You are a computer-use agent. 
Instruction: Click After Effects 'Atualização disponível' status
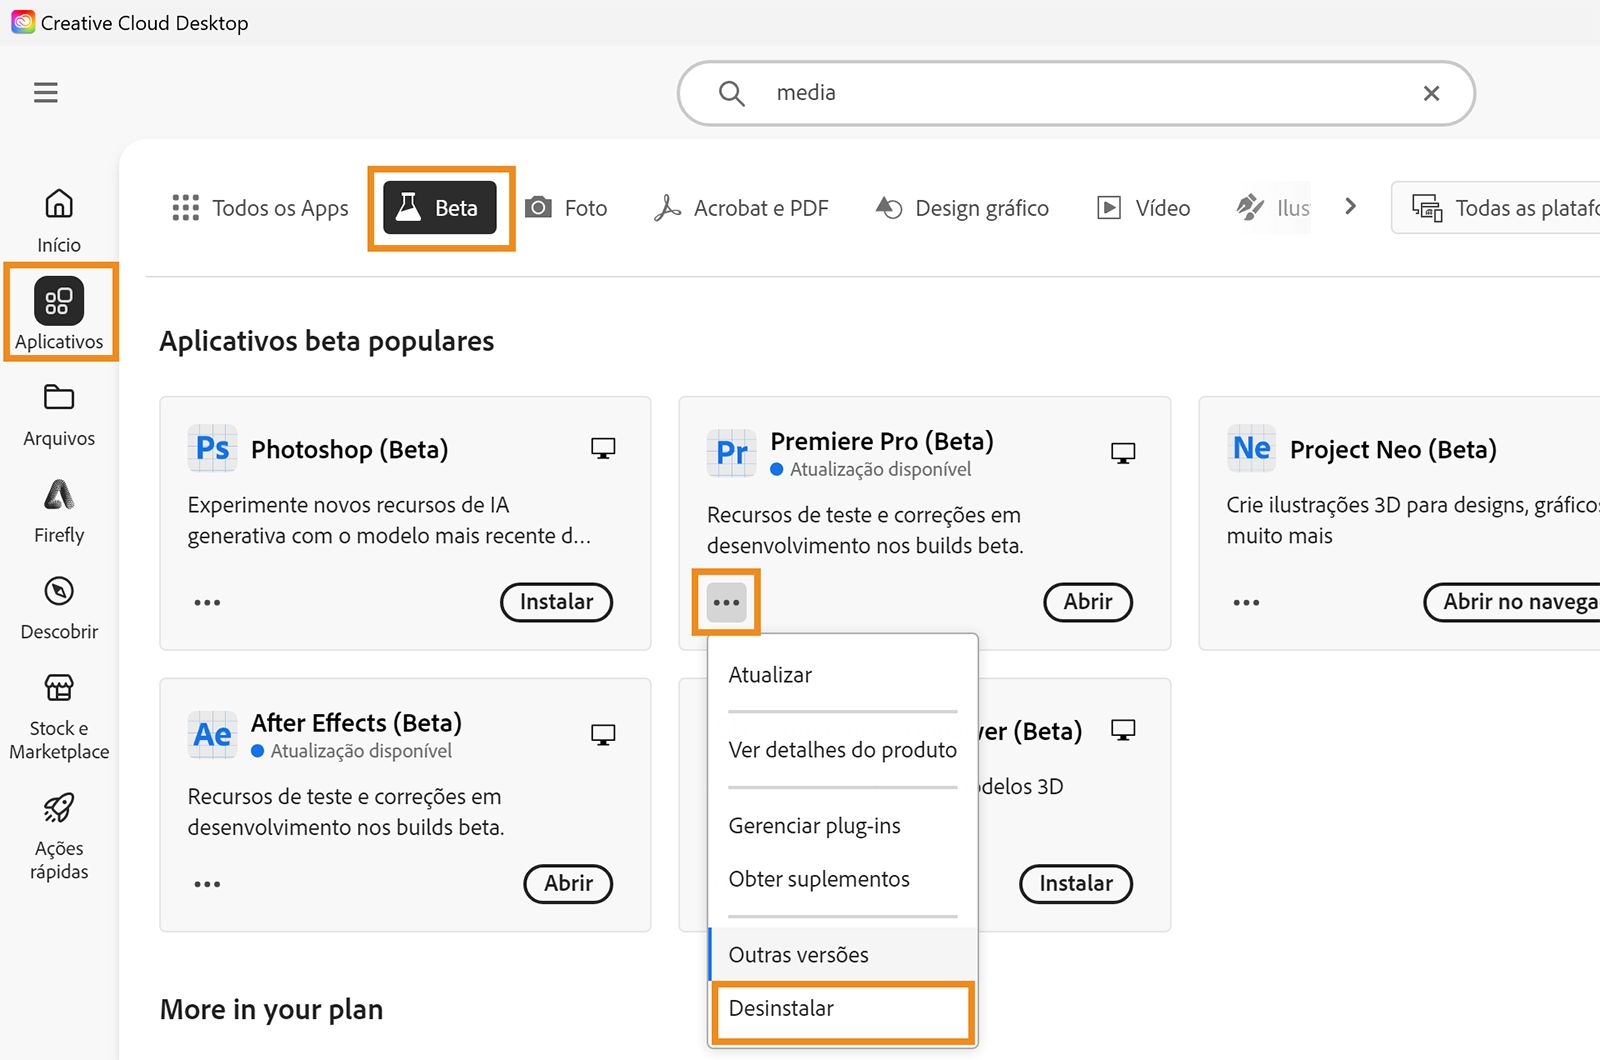point(352,751)
